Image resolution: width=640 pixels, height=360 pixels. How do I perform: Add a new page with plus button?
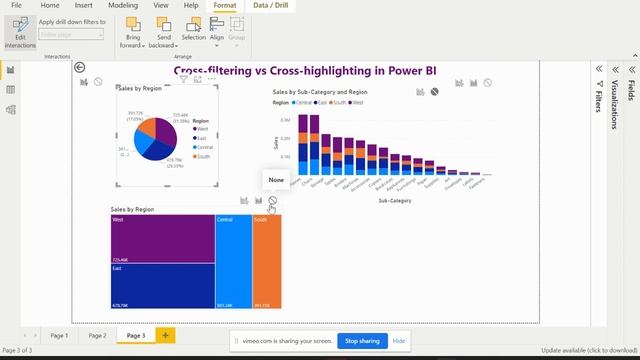(165, 336)
